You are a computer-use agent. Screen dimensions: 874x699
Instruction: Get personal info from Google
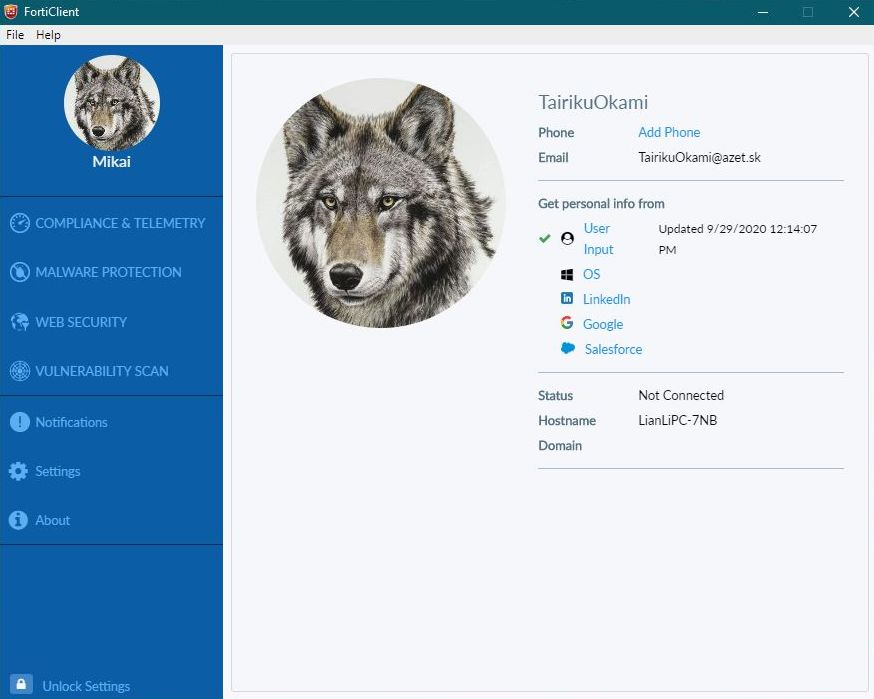[x=603, y=324]
